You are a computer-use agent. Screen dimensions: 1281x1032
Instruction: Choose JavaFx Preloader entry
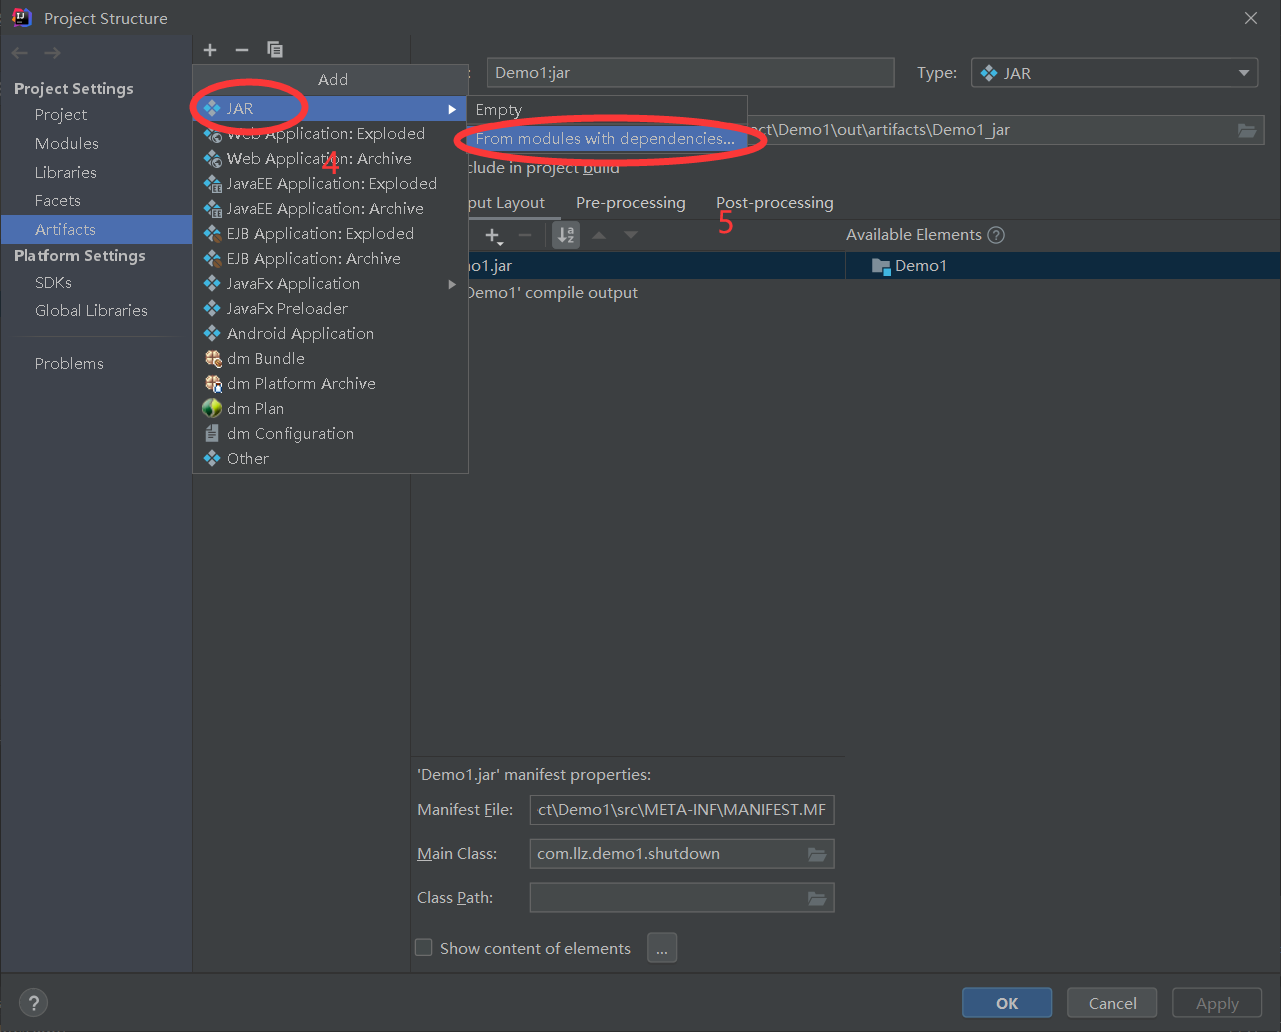pyautogui.click(x=330, y=308)
